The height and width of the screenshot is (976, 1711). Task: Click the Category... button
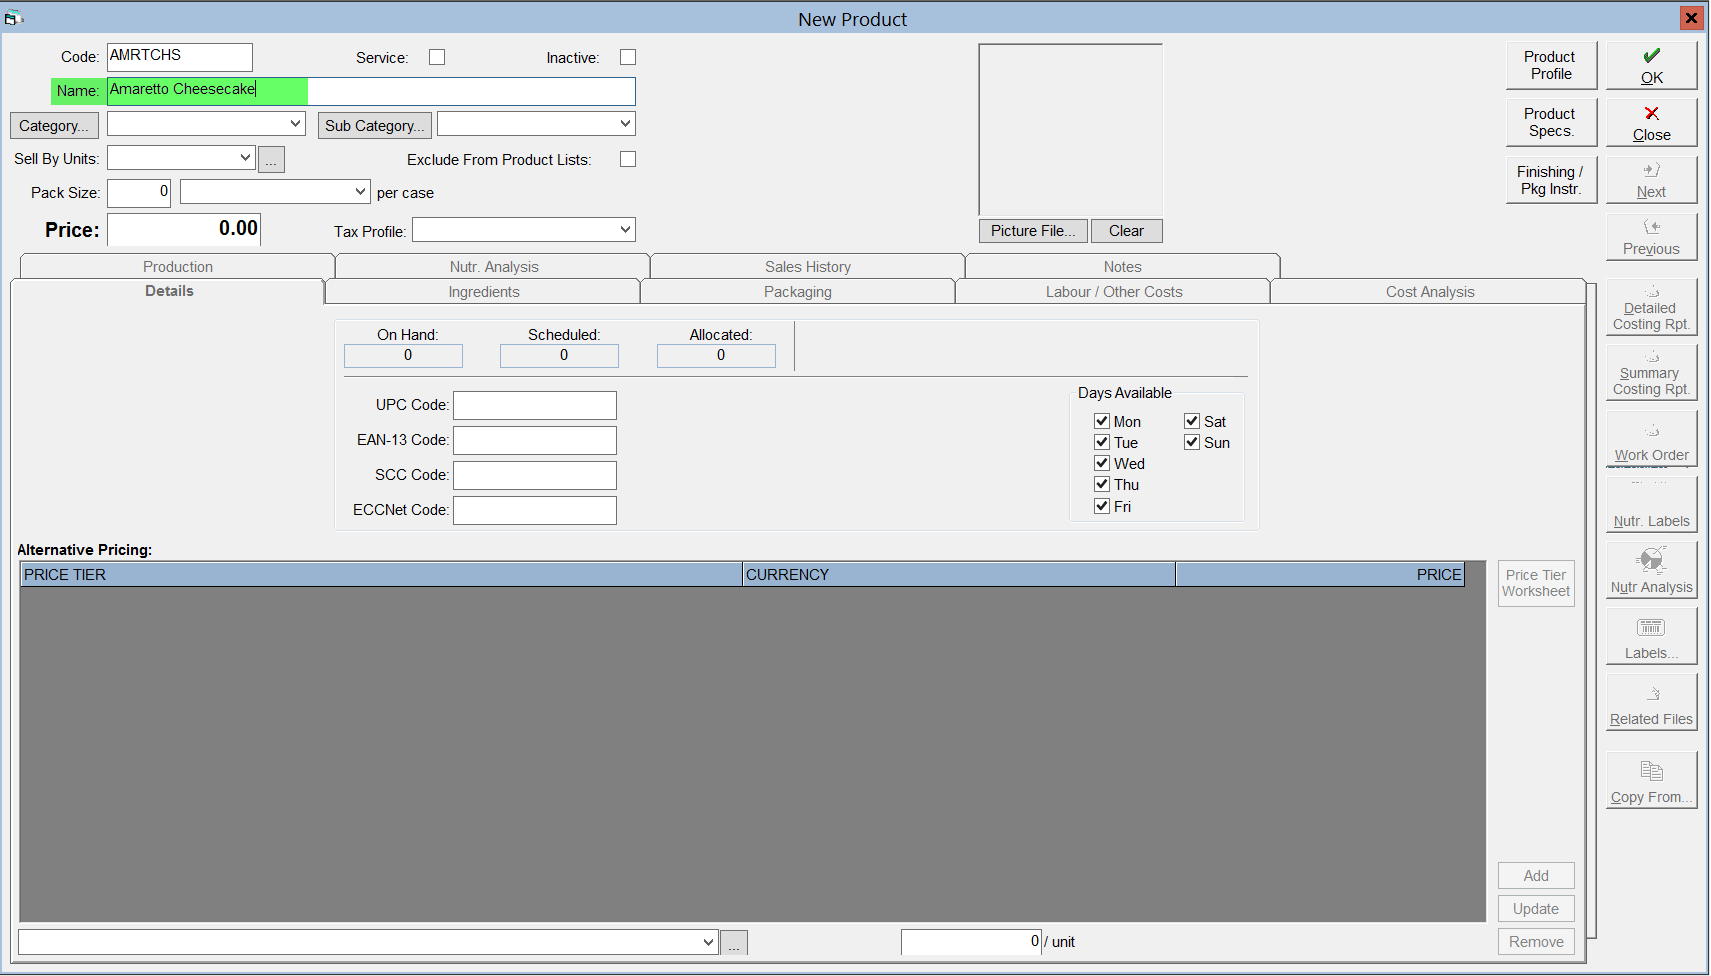coord(54,126)
